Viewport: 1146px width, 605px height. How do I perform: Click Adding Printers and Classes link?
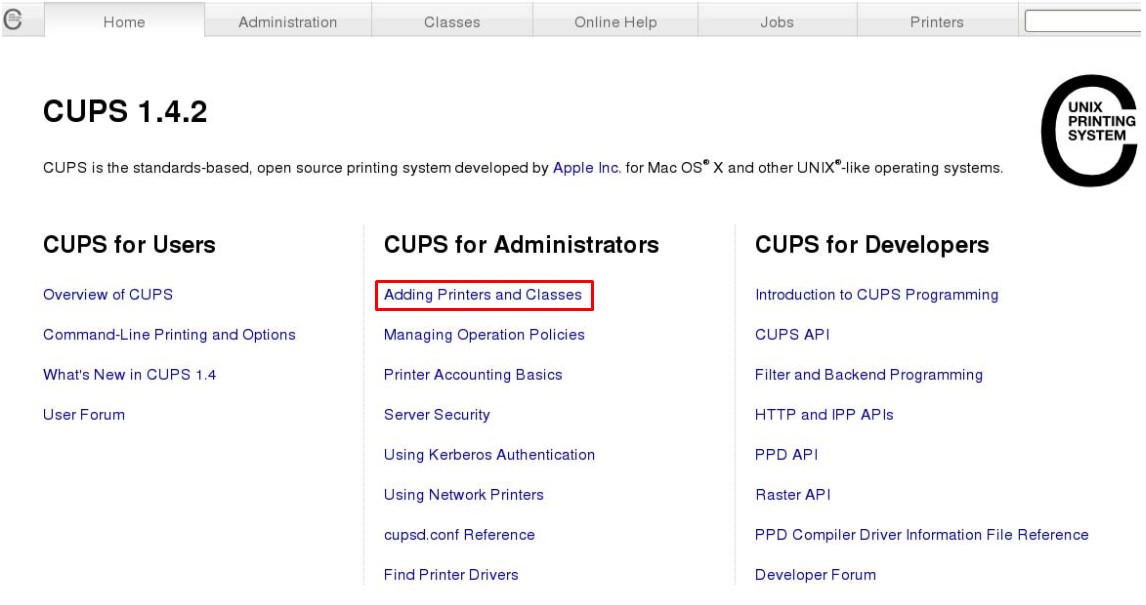pyautogui.click(x=483, y=295)
